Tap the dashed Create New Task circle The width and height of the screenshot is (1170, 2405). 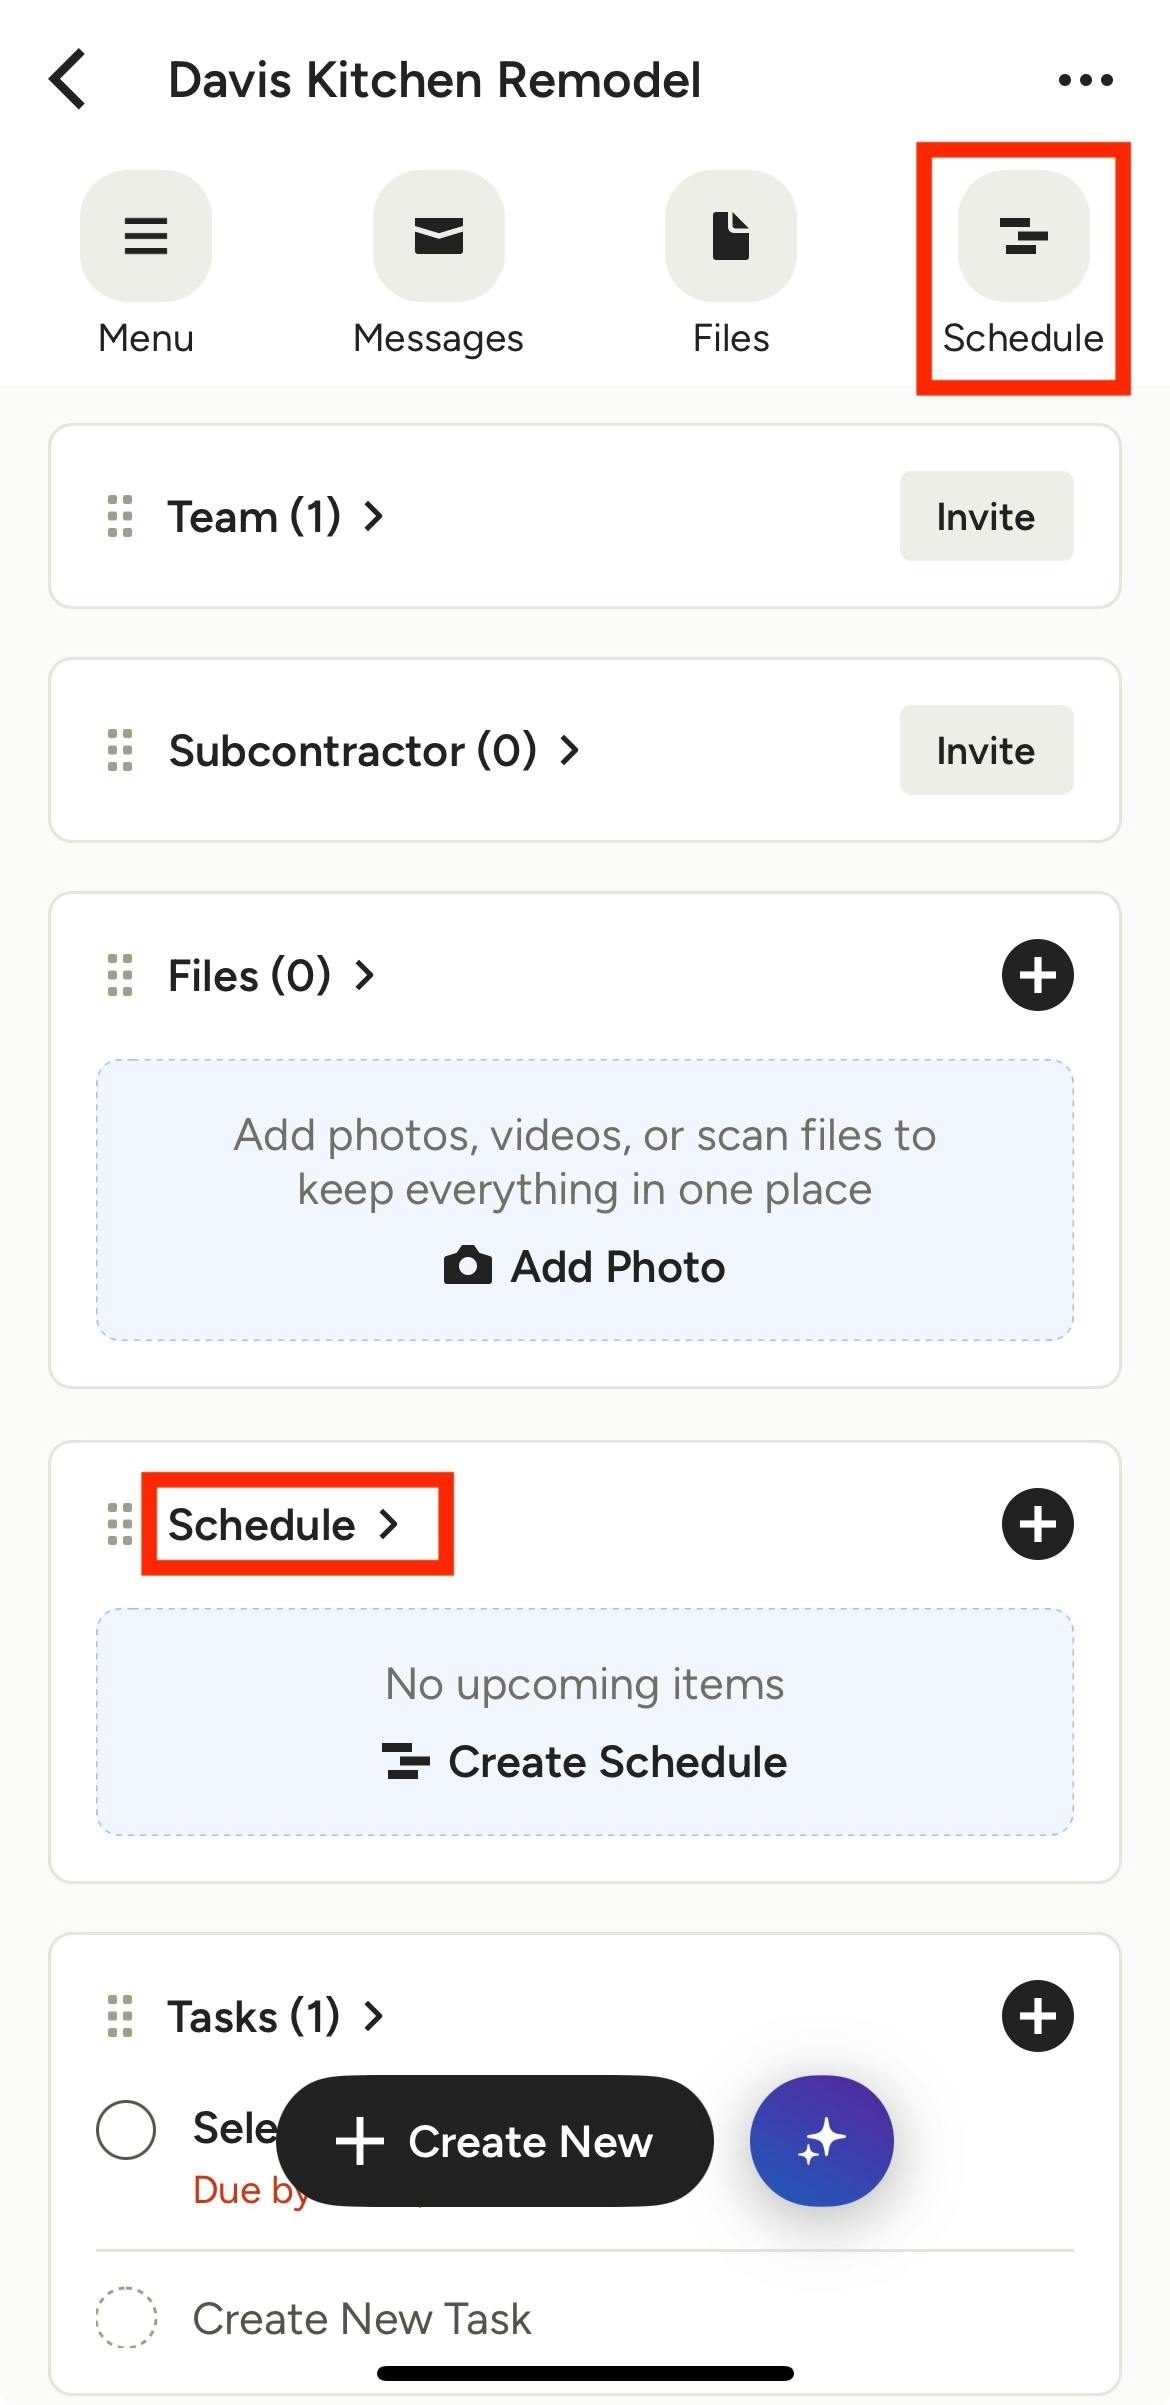126,2317
